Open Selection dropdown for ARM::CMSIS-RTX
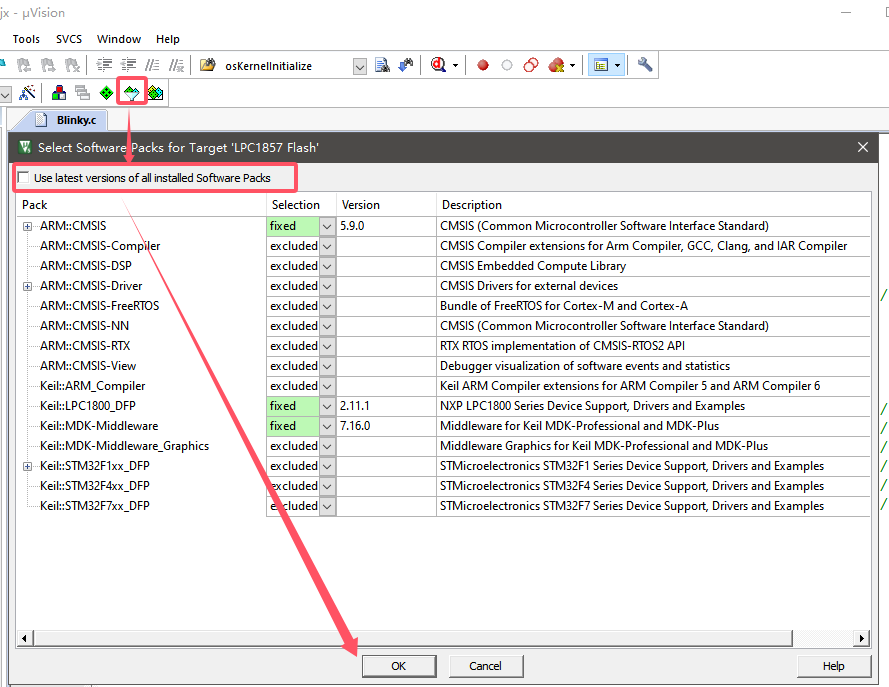The width and height of the screenshot is (889, 687). [327, 346]
